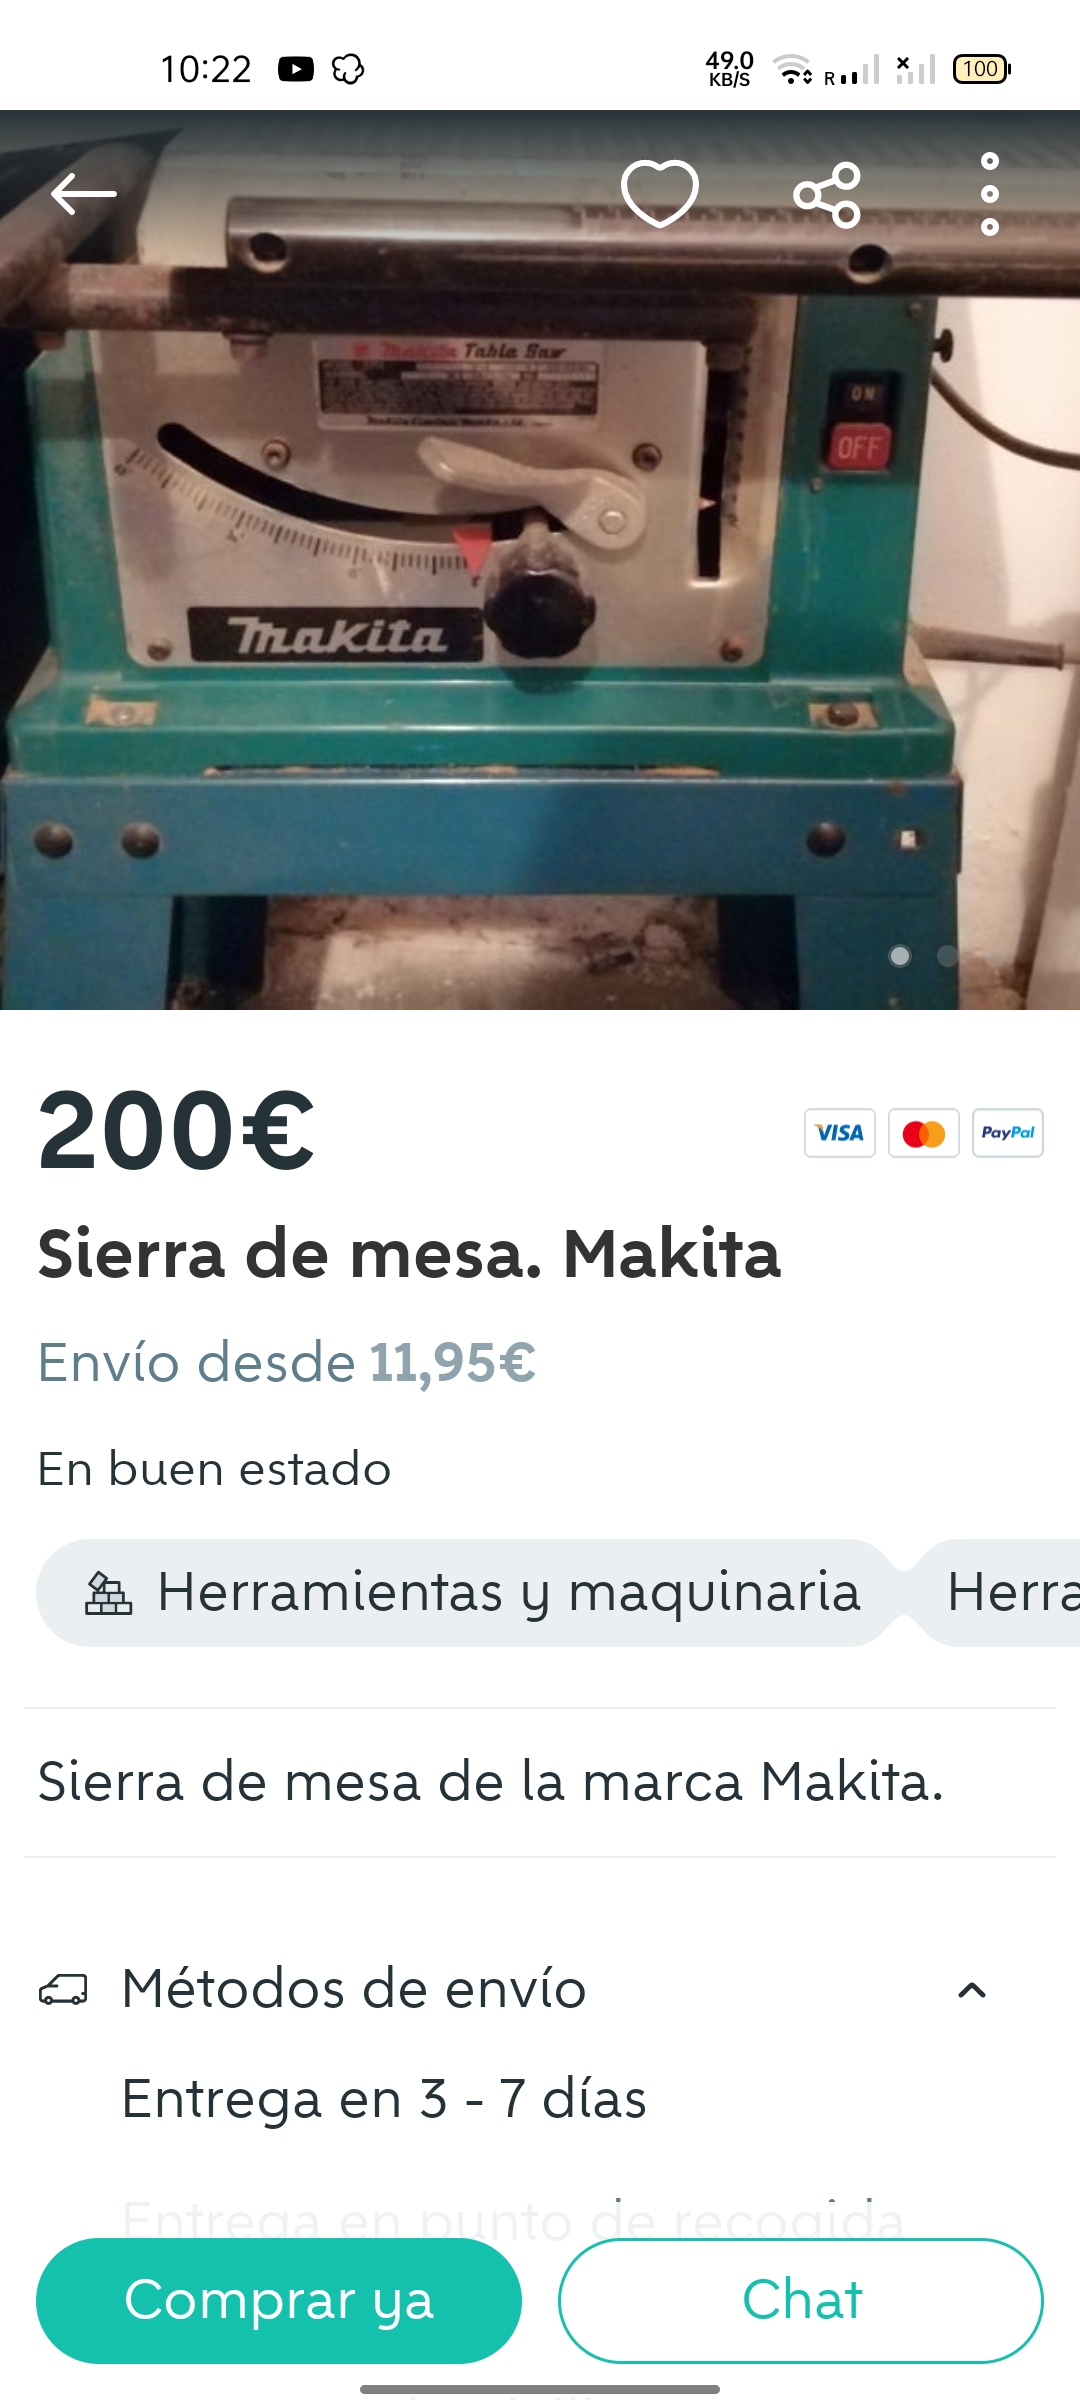Tap the battery indicator in status bar

click(x=982, y=69)
